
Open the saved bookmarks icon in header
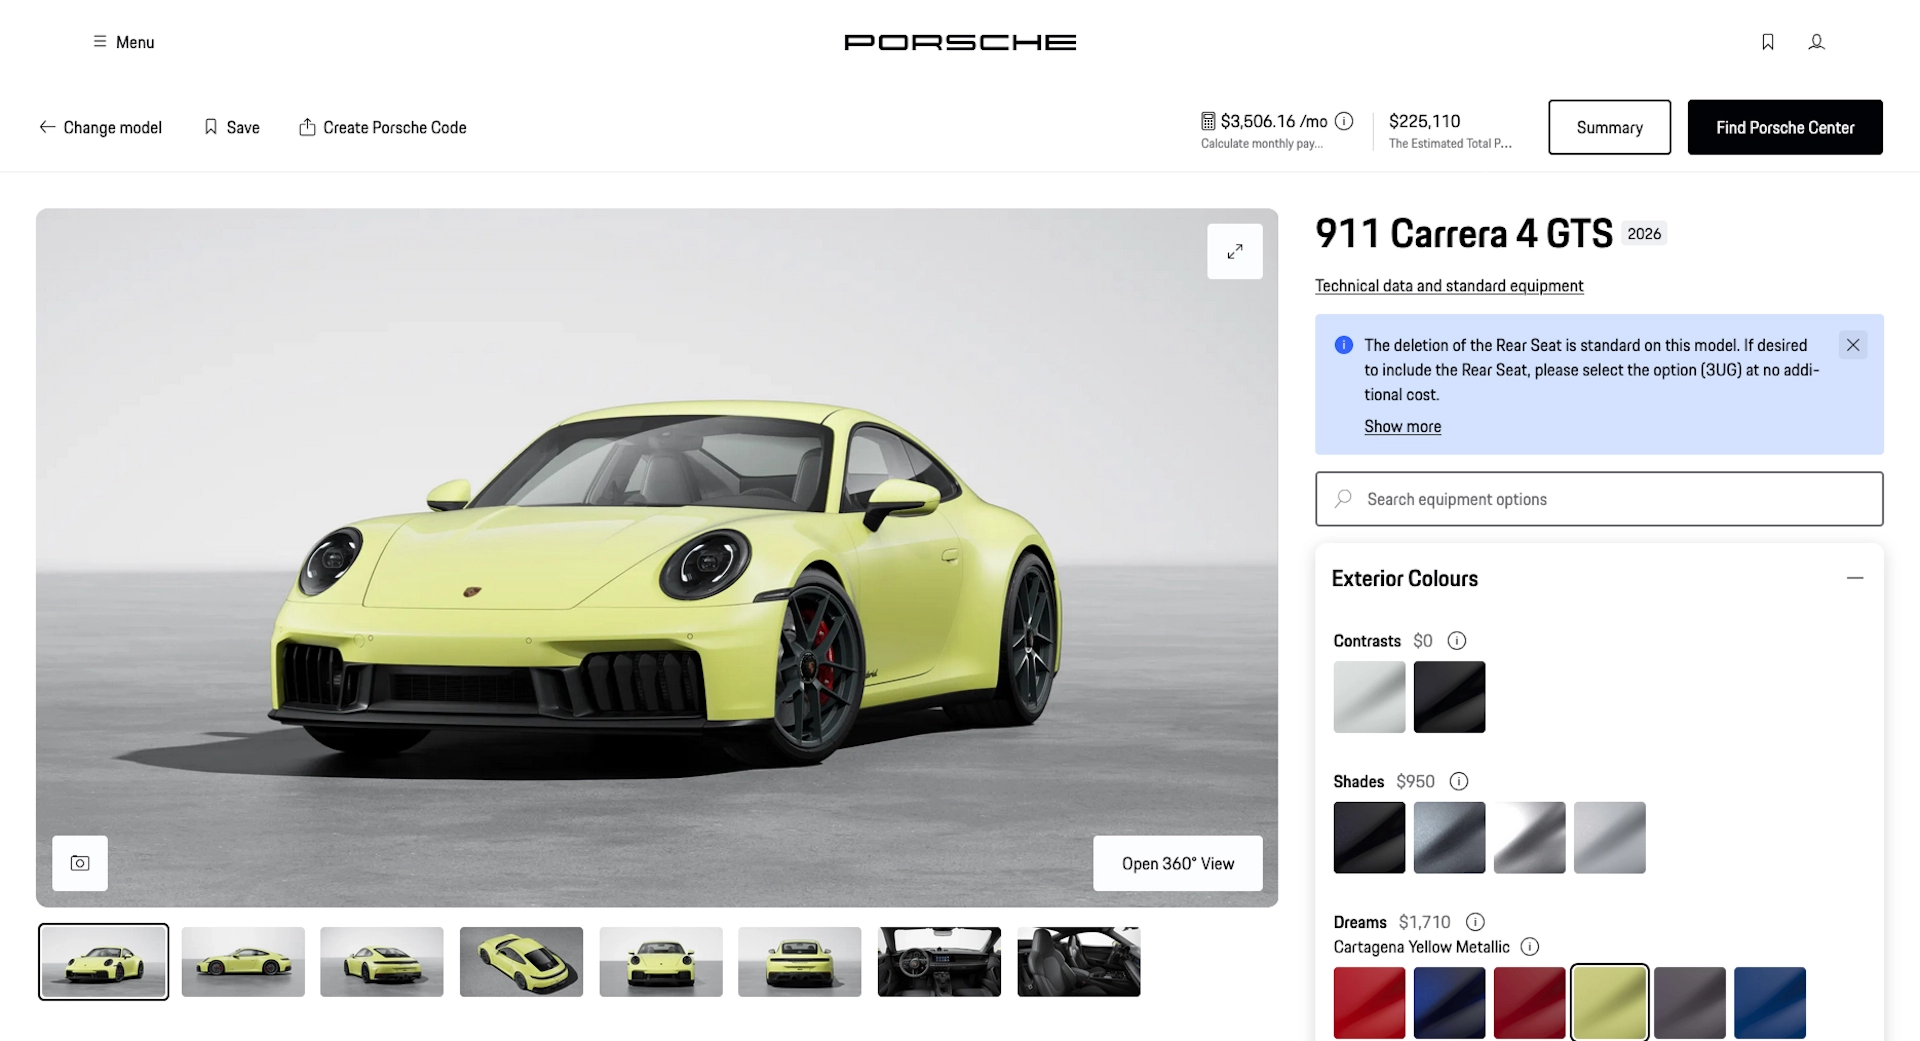coord(1767,42)
